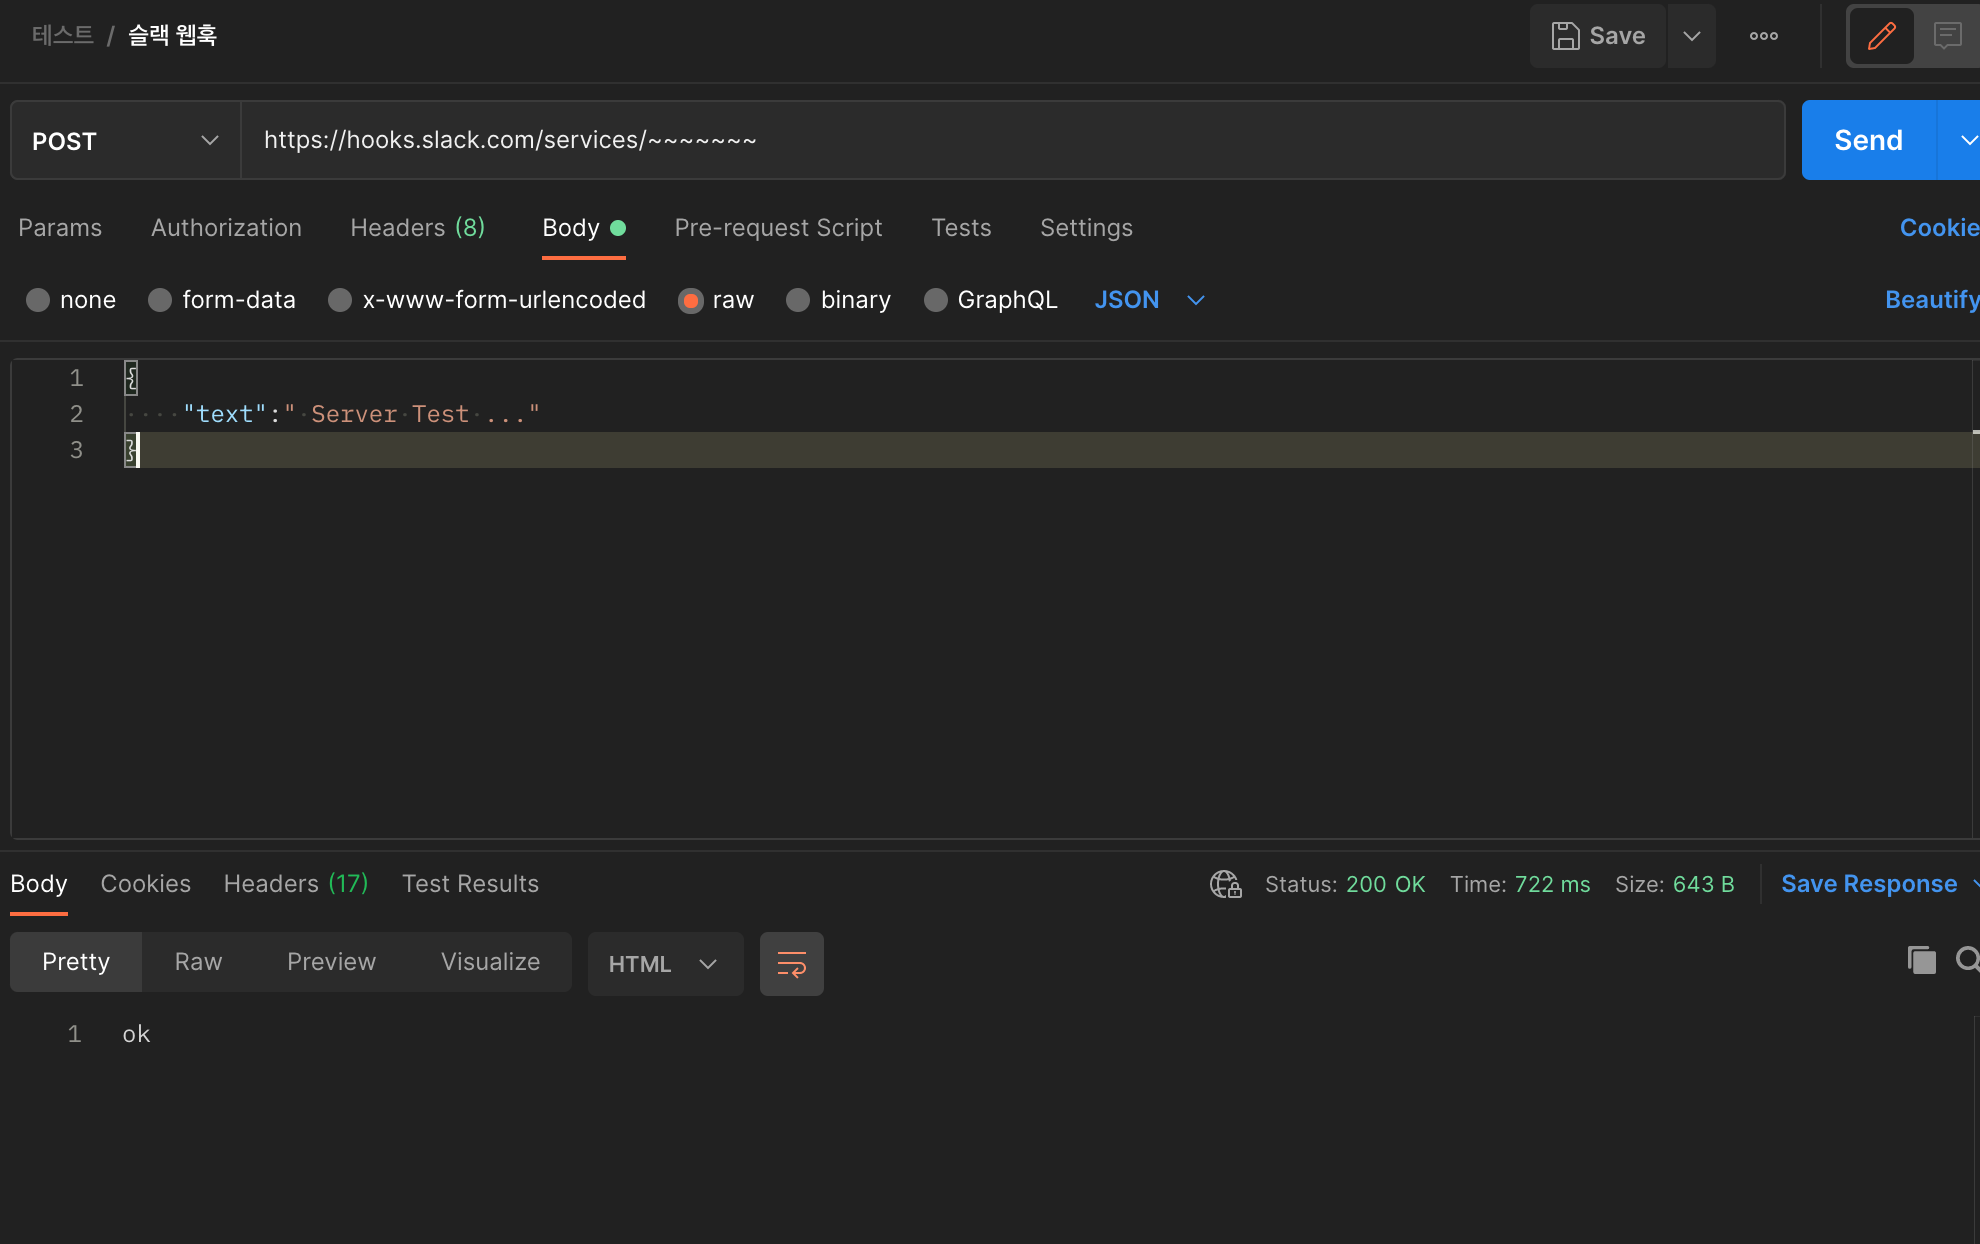The width and height of the screenshot is (1980, 1244).
Task: Select the none body type radio
Action: pos(38,300)
